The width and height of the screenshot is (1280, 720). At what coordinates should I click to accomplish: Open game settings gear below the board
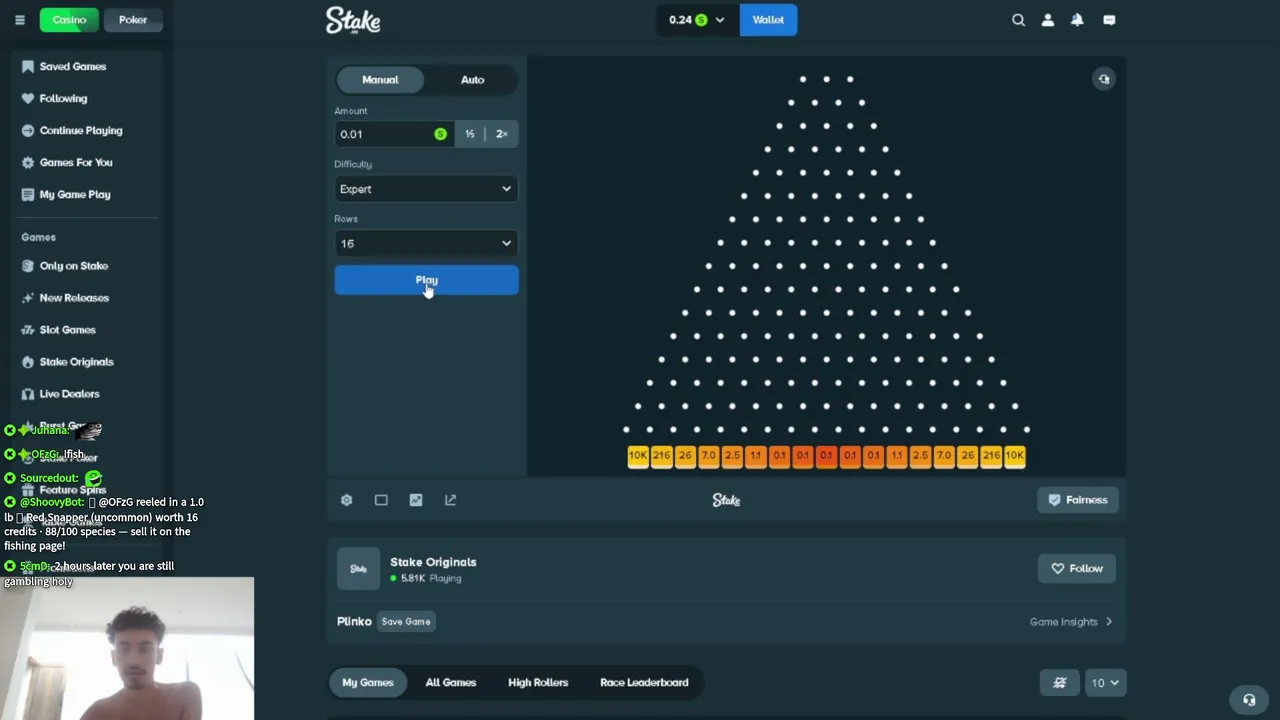pyautogui.click(x=346, y=500)
